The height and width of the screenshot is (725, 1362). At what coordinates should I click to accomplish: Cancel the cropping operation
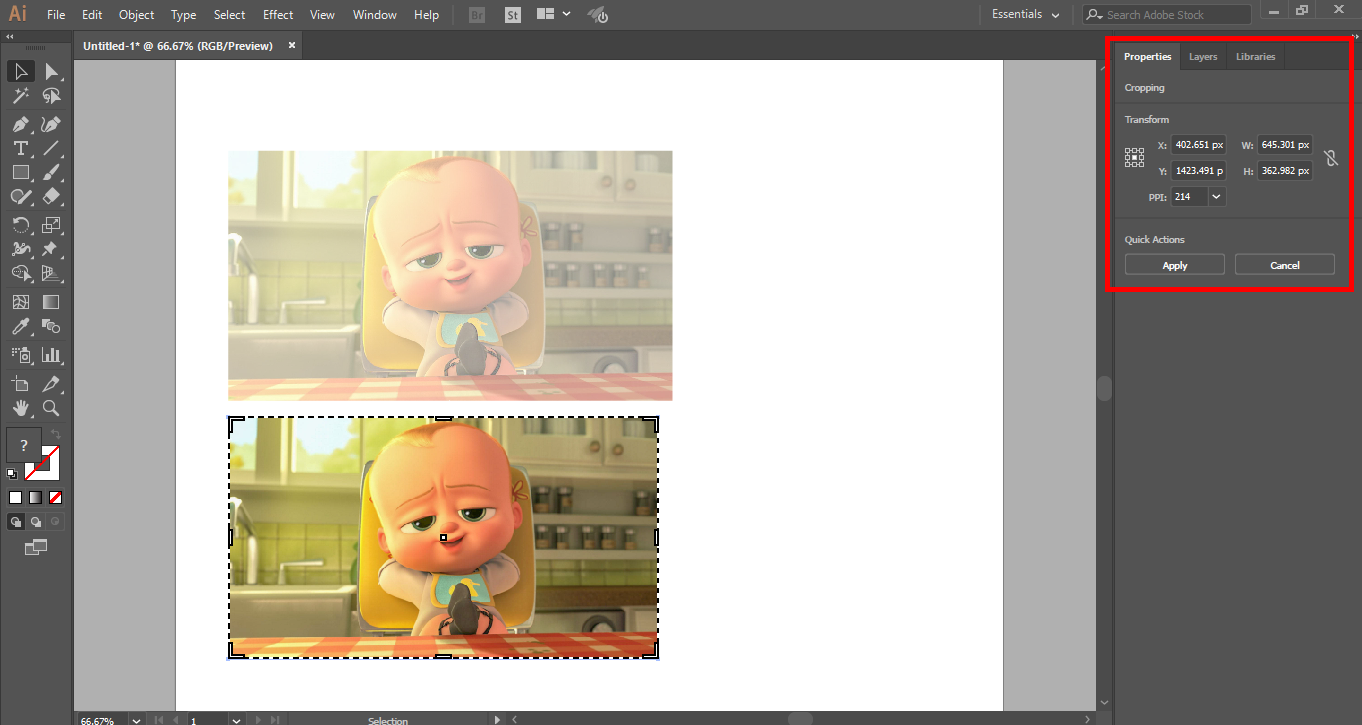click(1284, 264)
